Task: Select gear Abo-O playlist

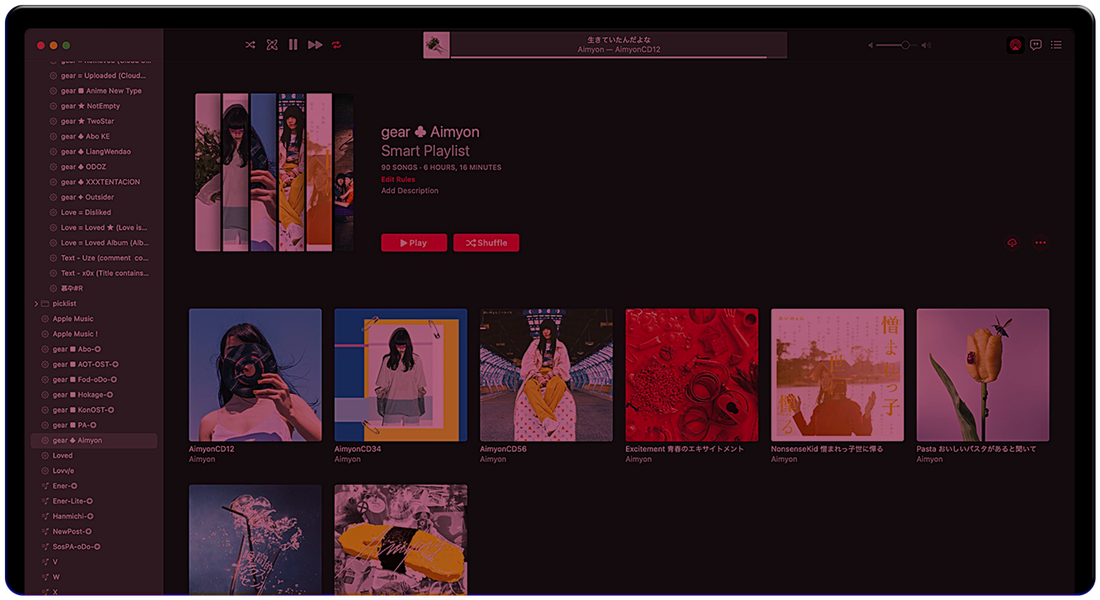Action: [94, 349]
